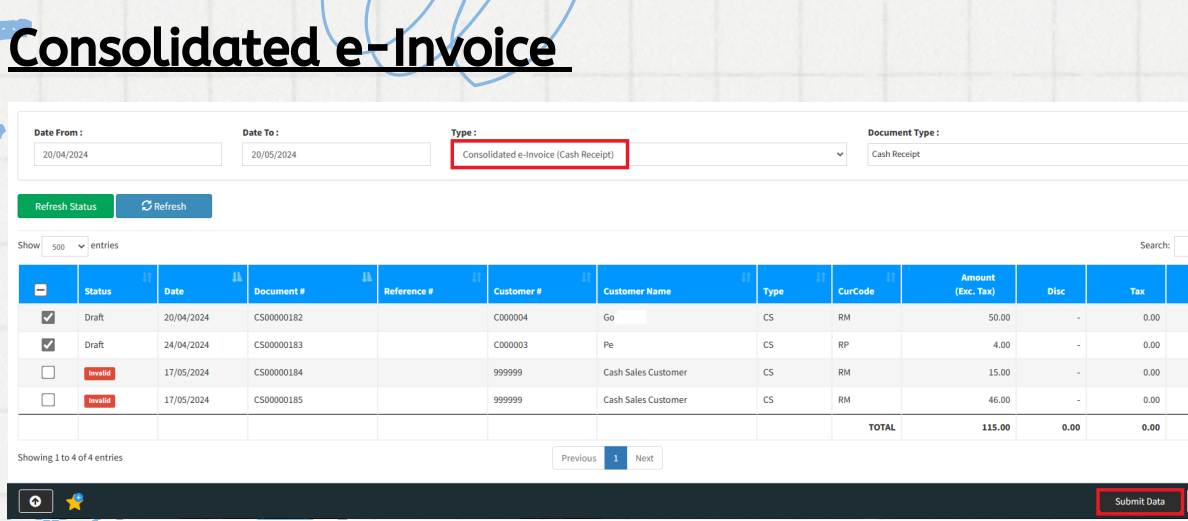
Task: Click the green Refresh Status button
Action: tap(66, 206)
